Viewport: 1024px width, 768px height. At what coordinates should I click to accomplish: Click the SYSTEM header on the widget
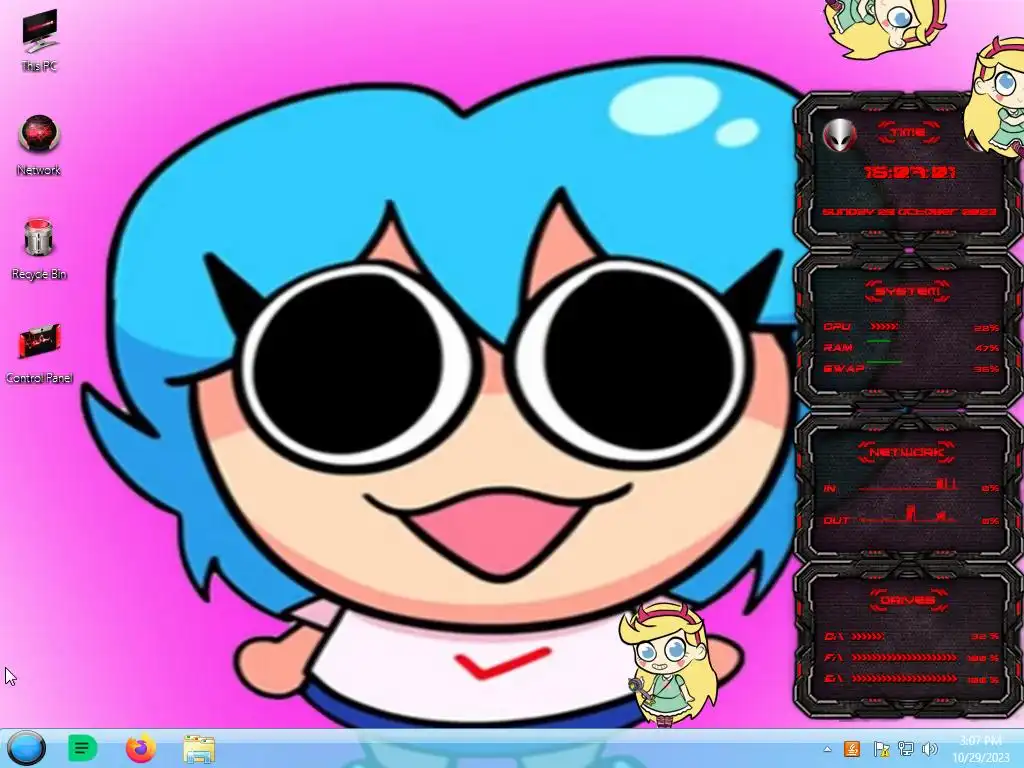908,291
